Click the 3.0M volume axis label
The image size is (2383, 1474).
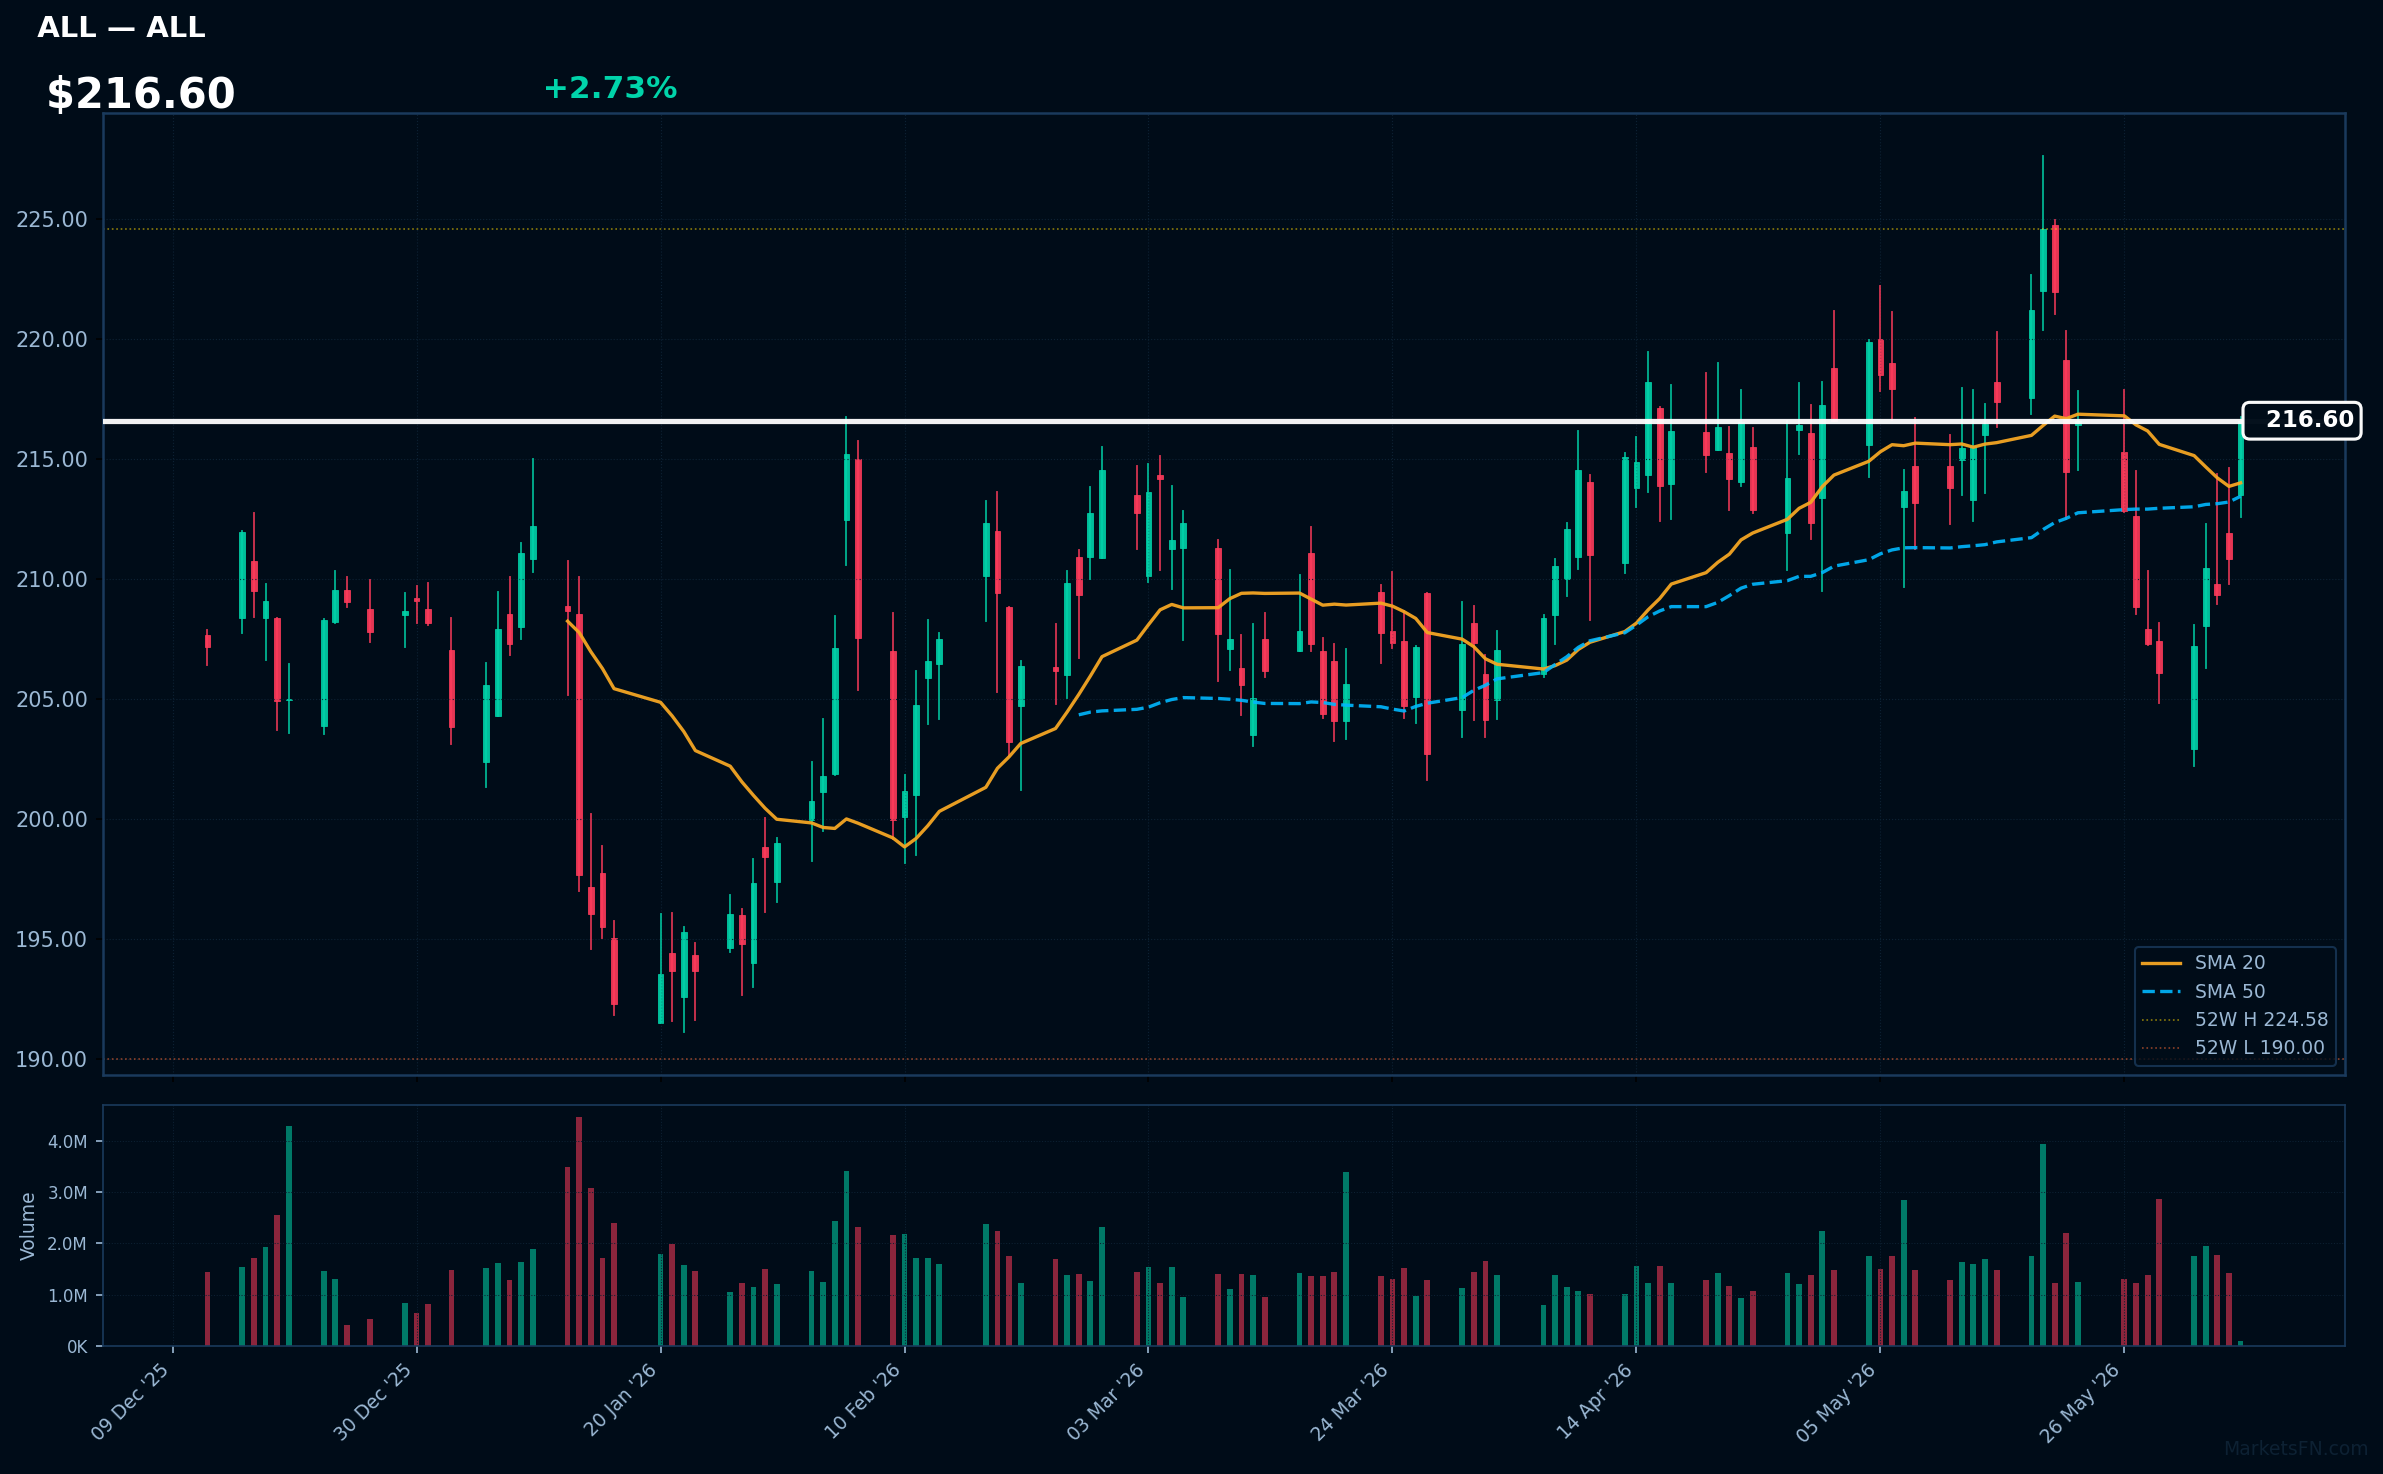(68, 1193)
